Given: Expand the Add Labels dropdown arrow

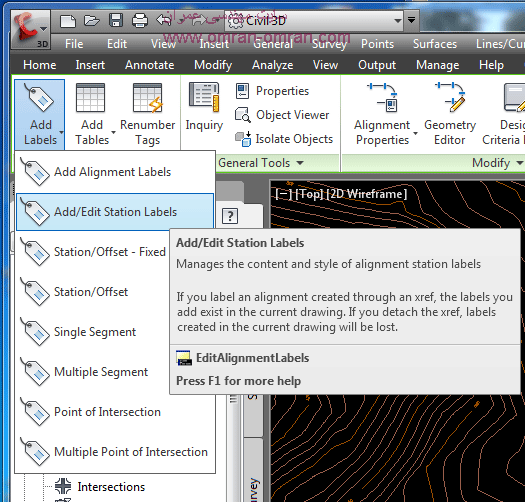Looking at the screenshot, I should tap(61, 133).
